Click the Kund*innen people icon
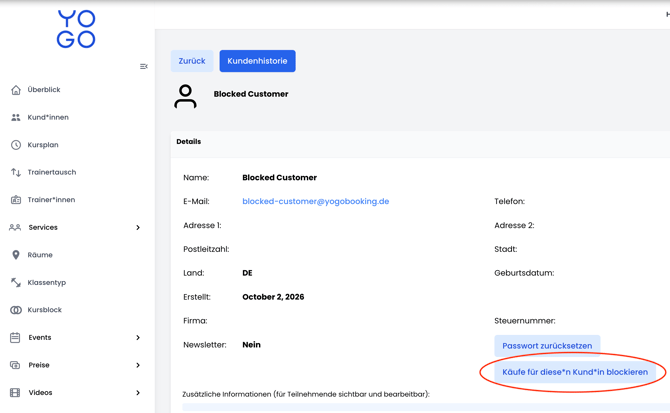Screen dimensions: 670x413 pos(16,117)
